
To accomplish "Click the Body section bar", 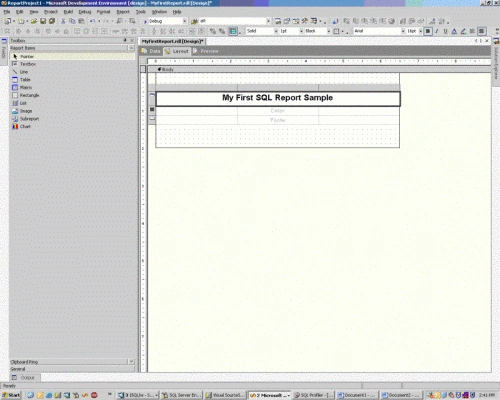I will 319,69.
